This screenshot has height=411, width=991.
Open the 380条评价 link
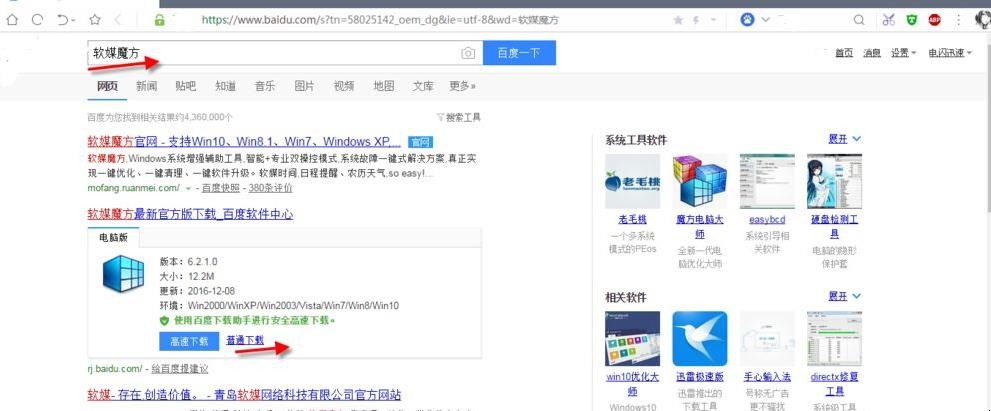click(271, 188)
